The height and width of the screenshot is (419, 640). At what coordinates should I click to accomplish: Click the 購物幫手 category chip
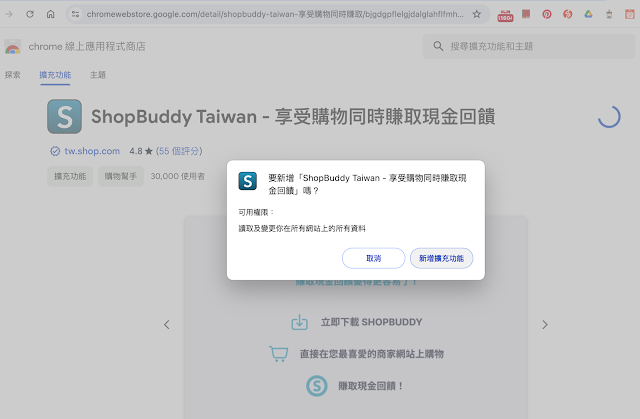click(x=121, y=176)
